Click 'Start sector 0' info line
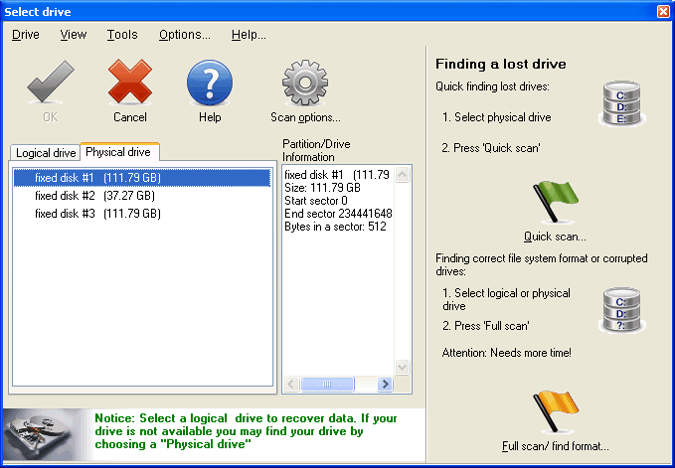 316,201
